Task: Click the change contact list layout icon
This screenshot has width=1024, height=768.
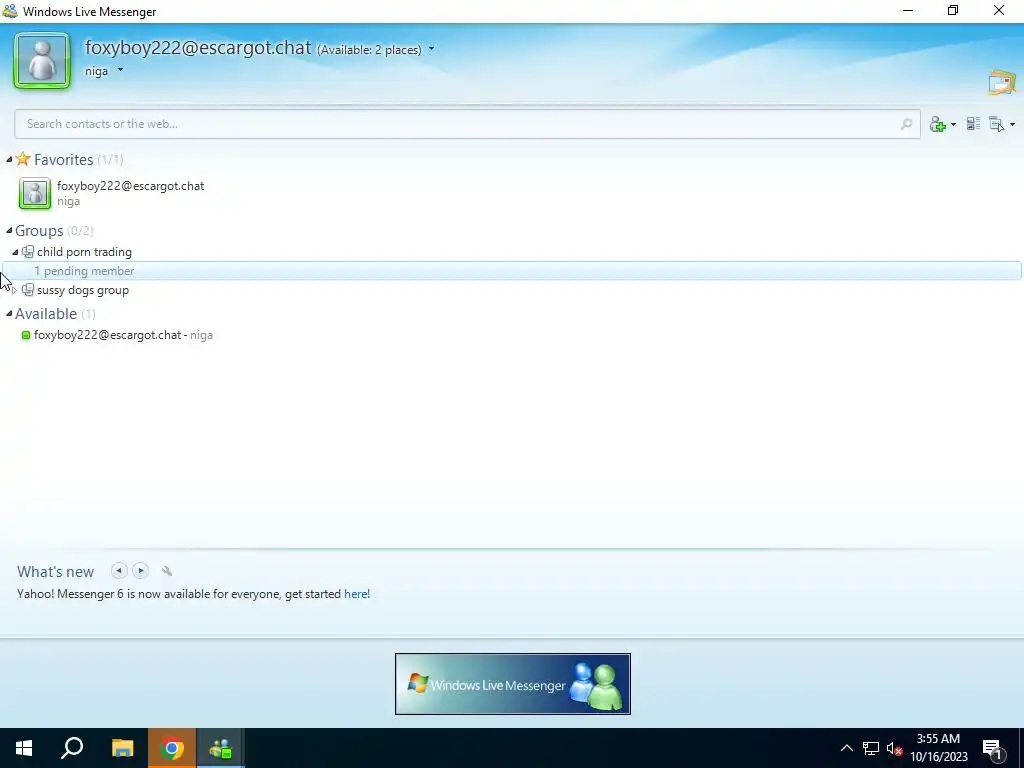Action: 973,124
